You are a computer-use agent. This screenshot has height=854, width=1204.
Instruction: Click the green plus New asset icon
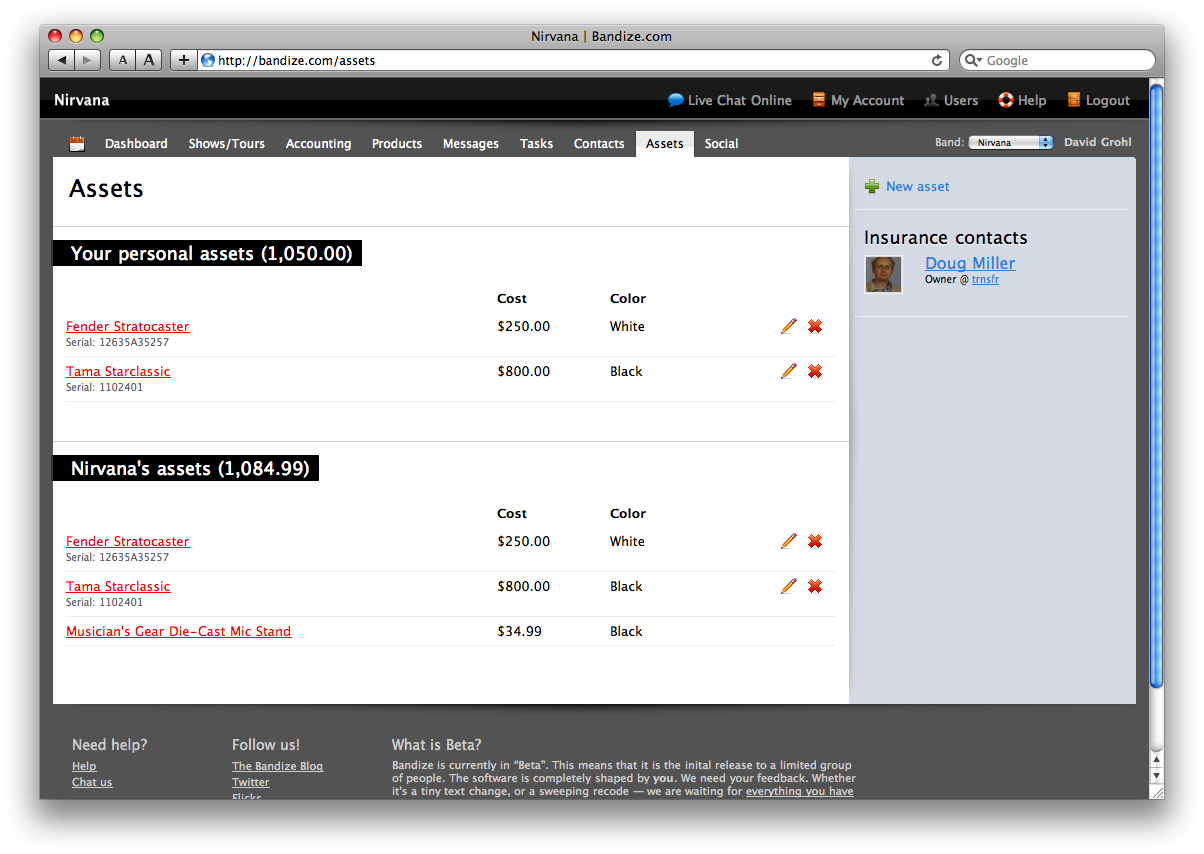click(x=872, y=186)
